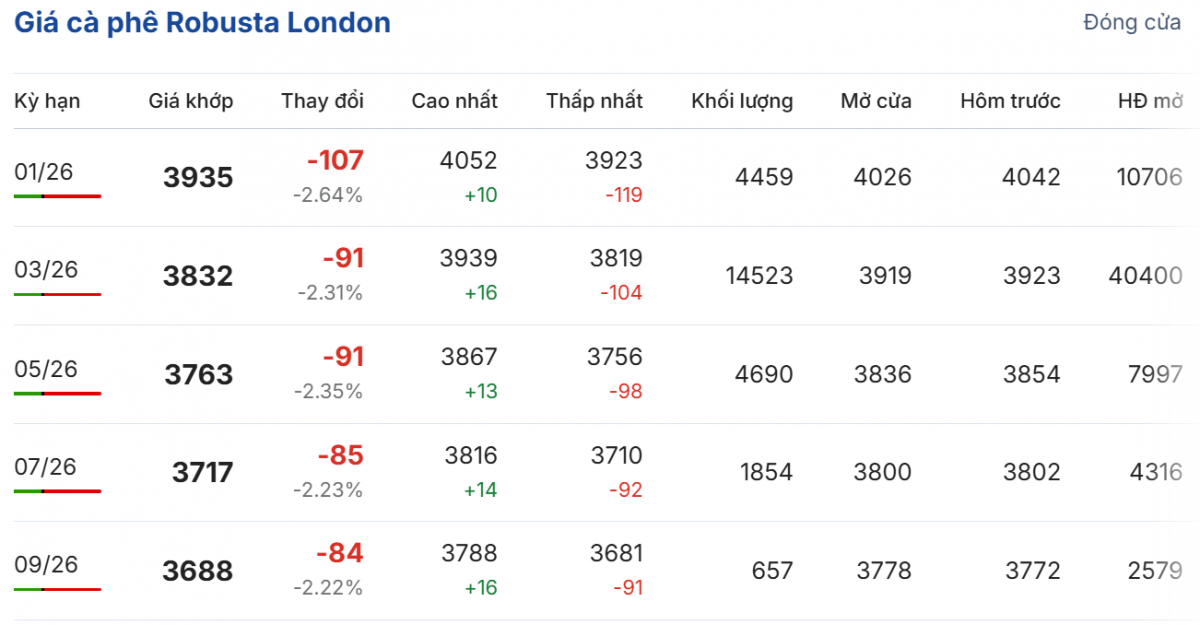Open the 03/26 contract term
The height and width of the screenshot is (625, 1200).
pos(46,270)
